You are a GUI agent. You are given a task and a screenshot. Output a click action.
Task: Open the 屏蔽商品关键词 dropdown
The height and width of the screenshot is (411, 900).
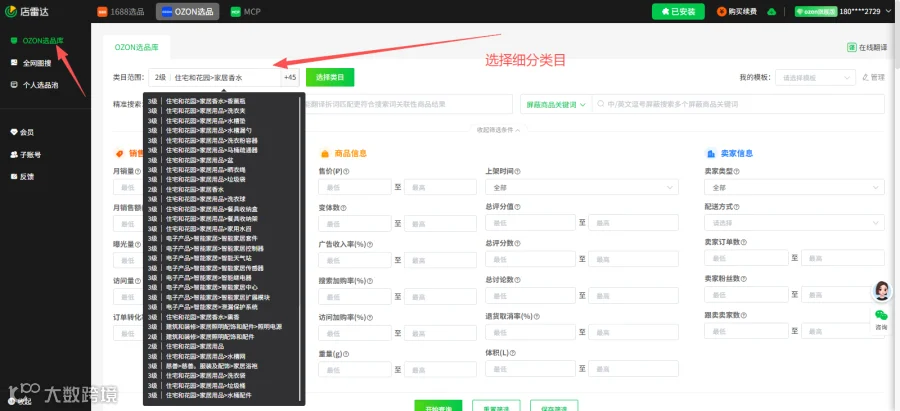coord(556,104)
